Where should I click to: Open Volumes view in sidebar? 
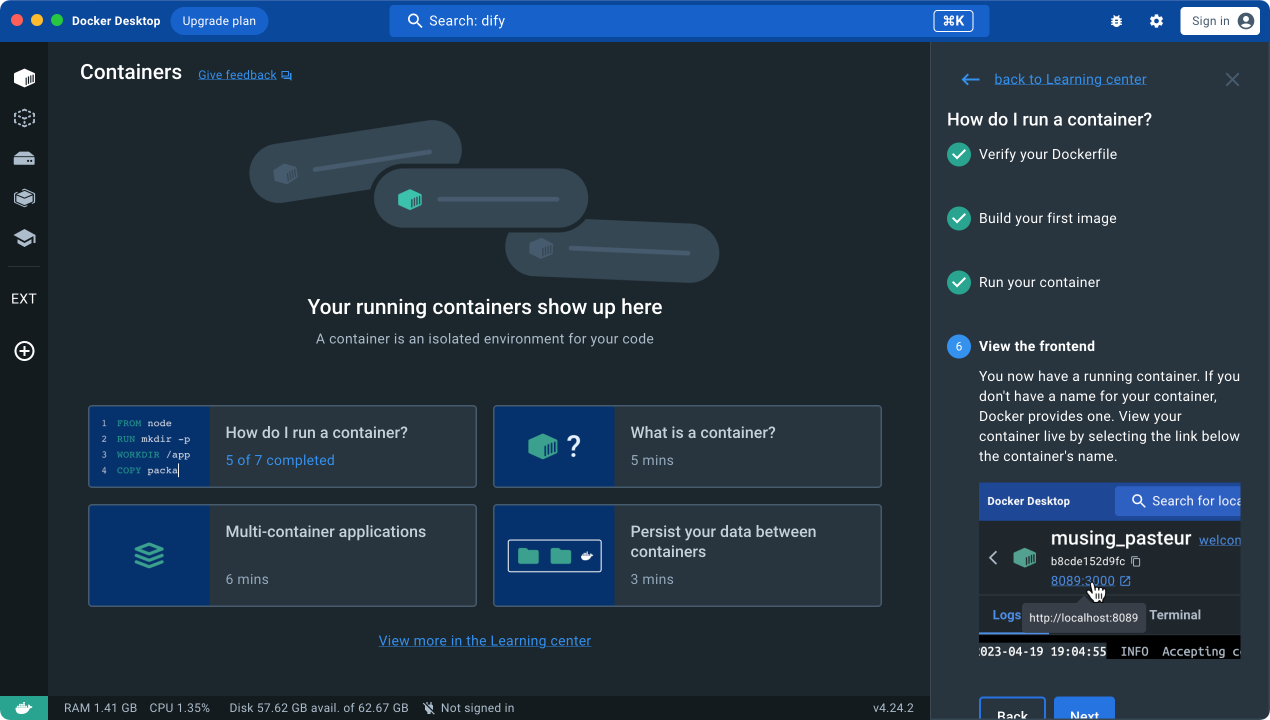click(24, 158)
